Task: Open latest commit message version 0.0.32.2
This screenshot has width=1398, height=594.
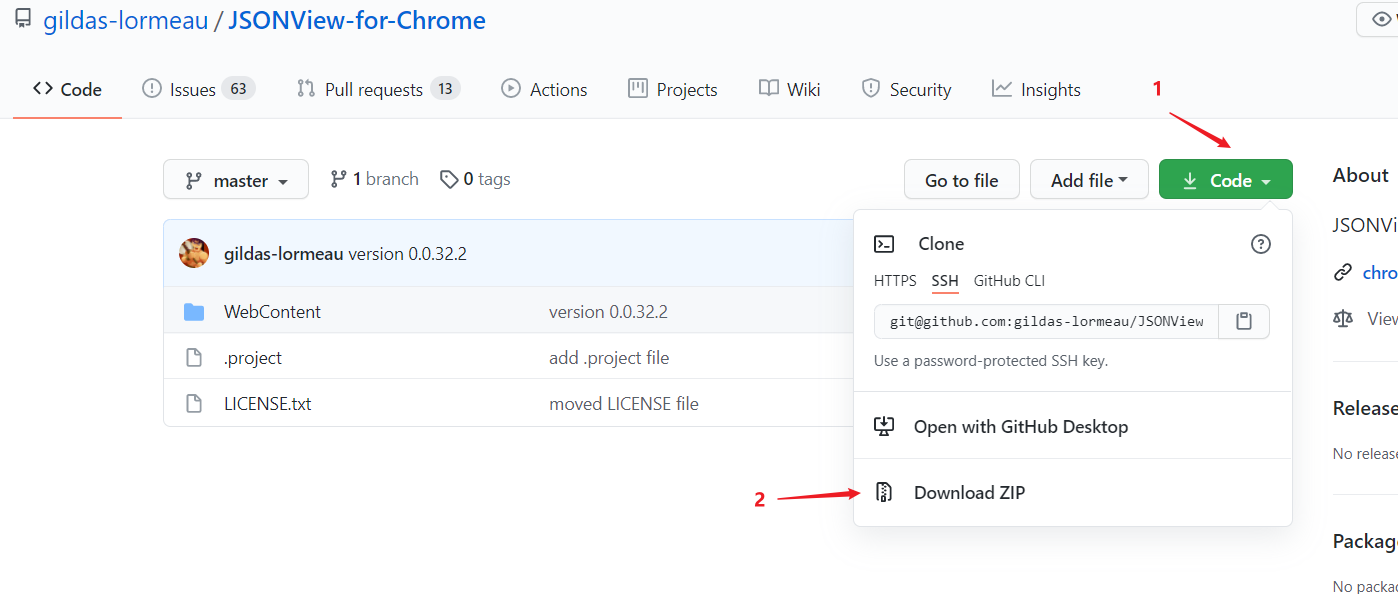Action: [407, 254]
